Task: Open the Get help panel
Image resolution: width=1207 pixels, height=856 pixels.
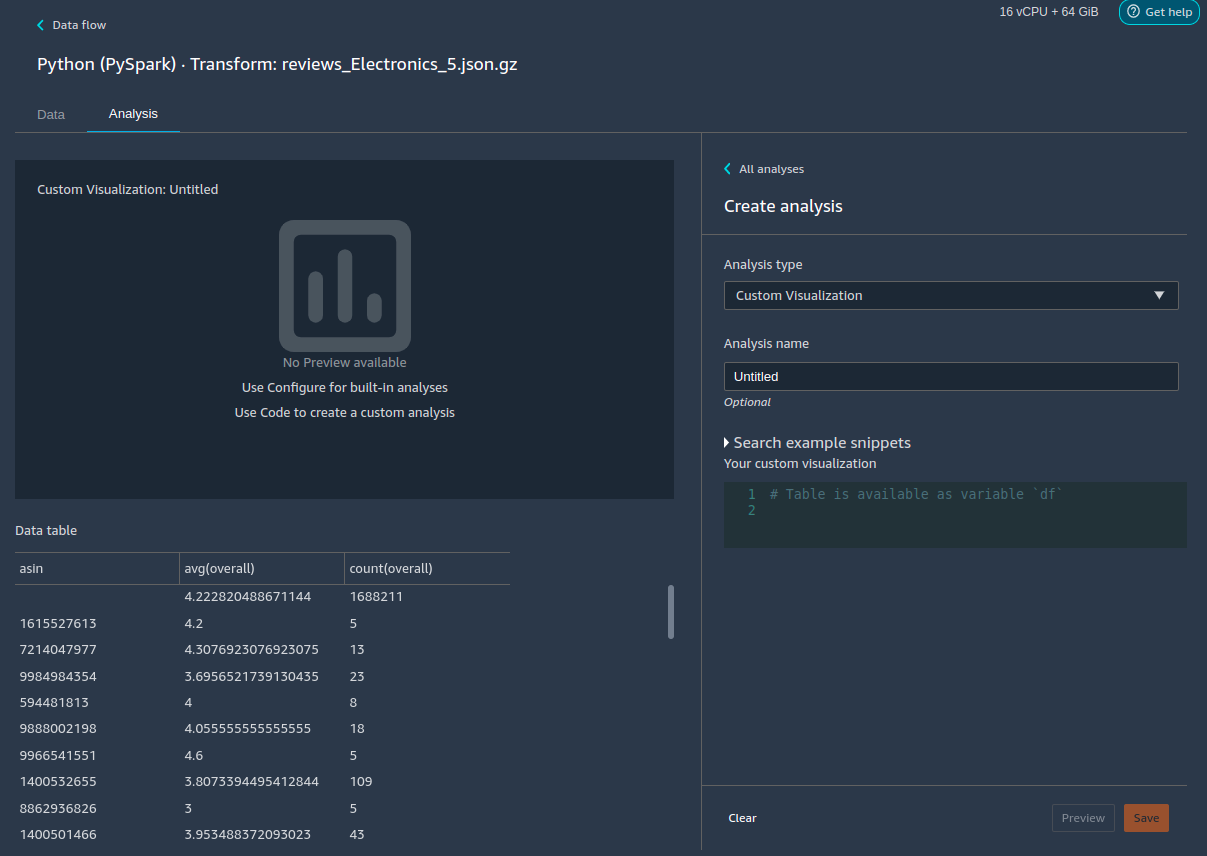Action: click(x=1158, y=12)
